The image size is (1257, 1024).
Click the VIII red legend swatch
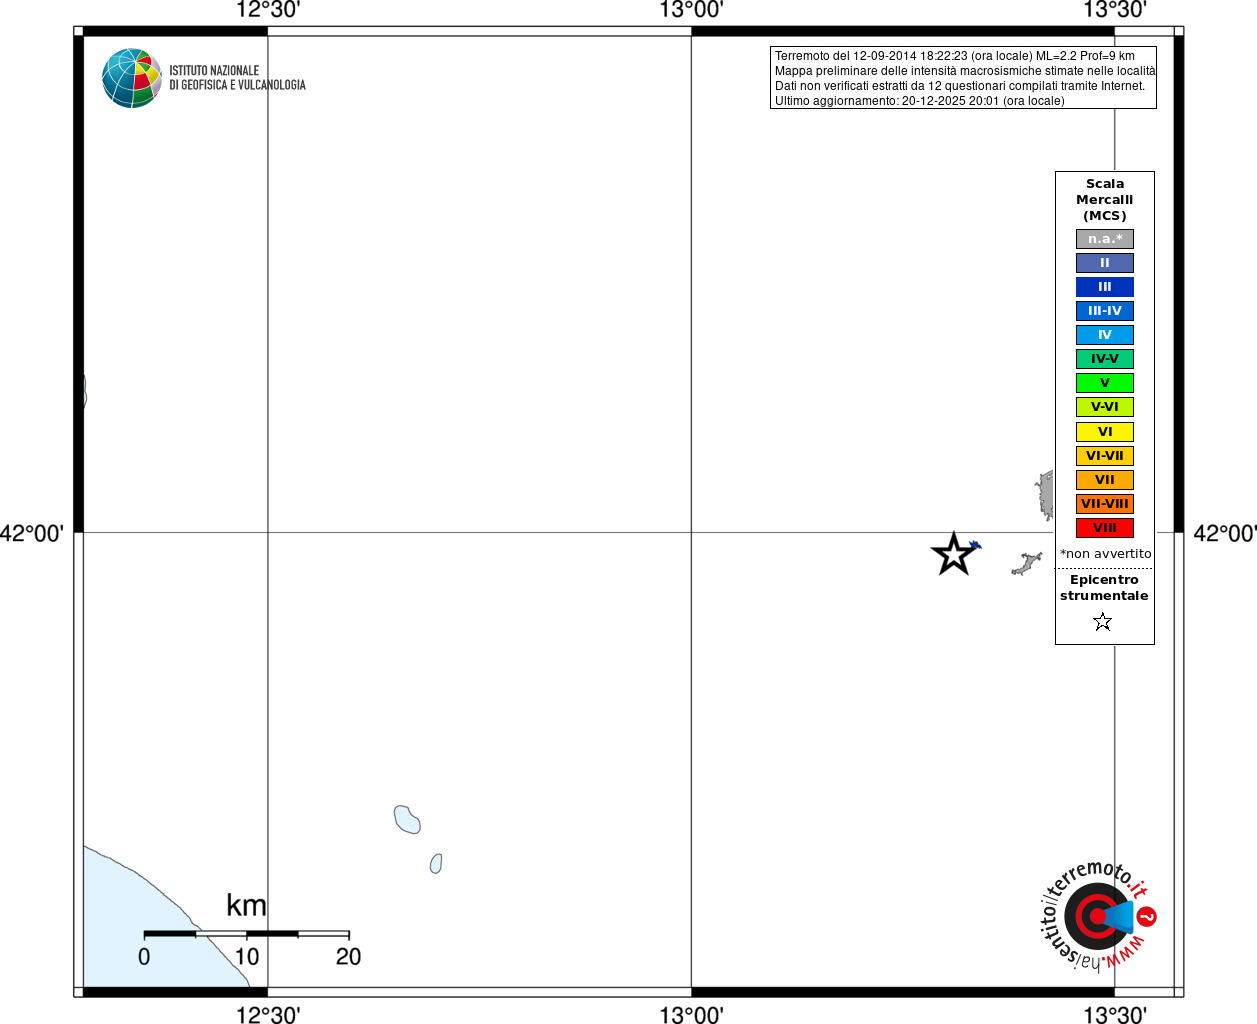pos(1105,528)
